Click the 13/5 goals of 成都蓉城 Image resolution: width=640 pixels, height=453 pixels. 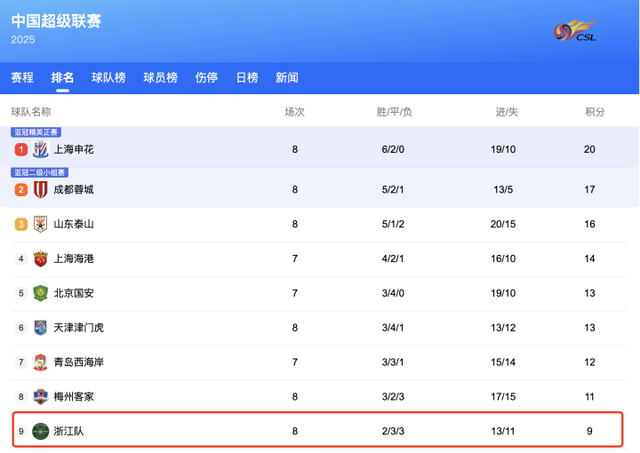(x=503, y=190)
